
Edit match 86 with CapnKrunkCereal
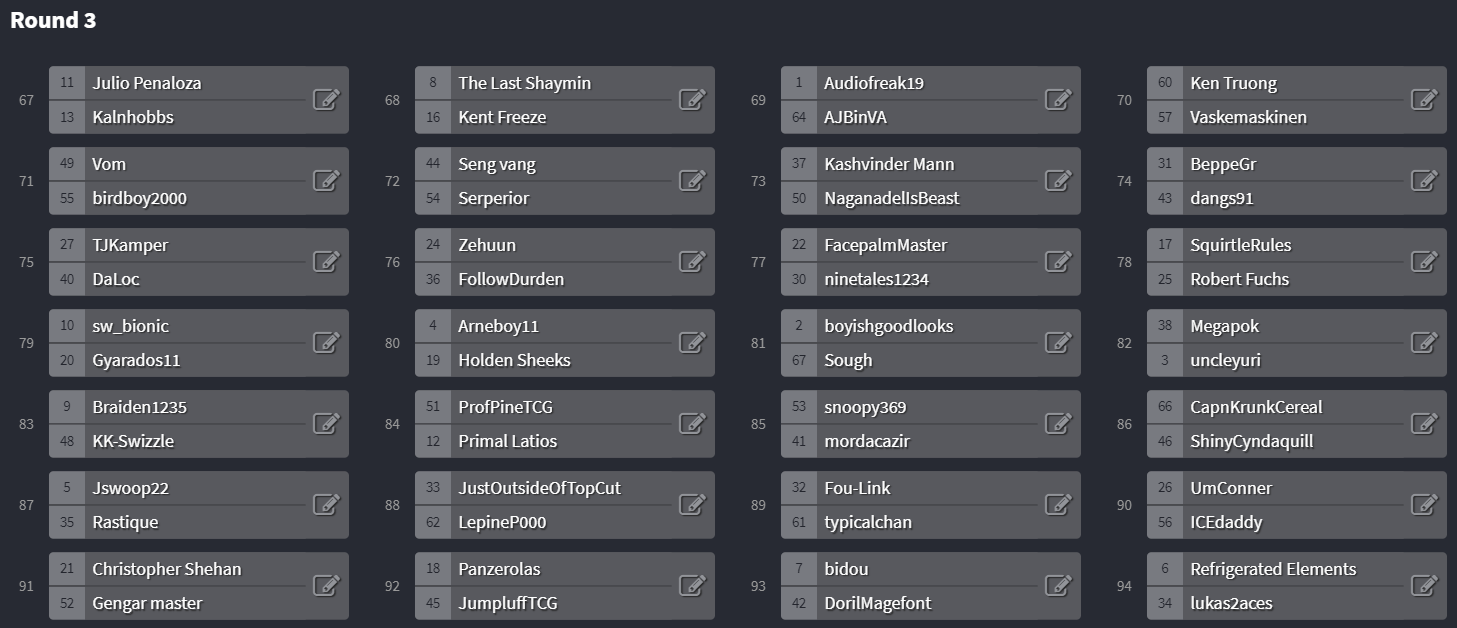point(1424,423)
